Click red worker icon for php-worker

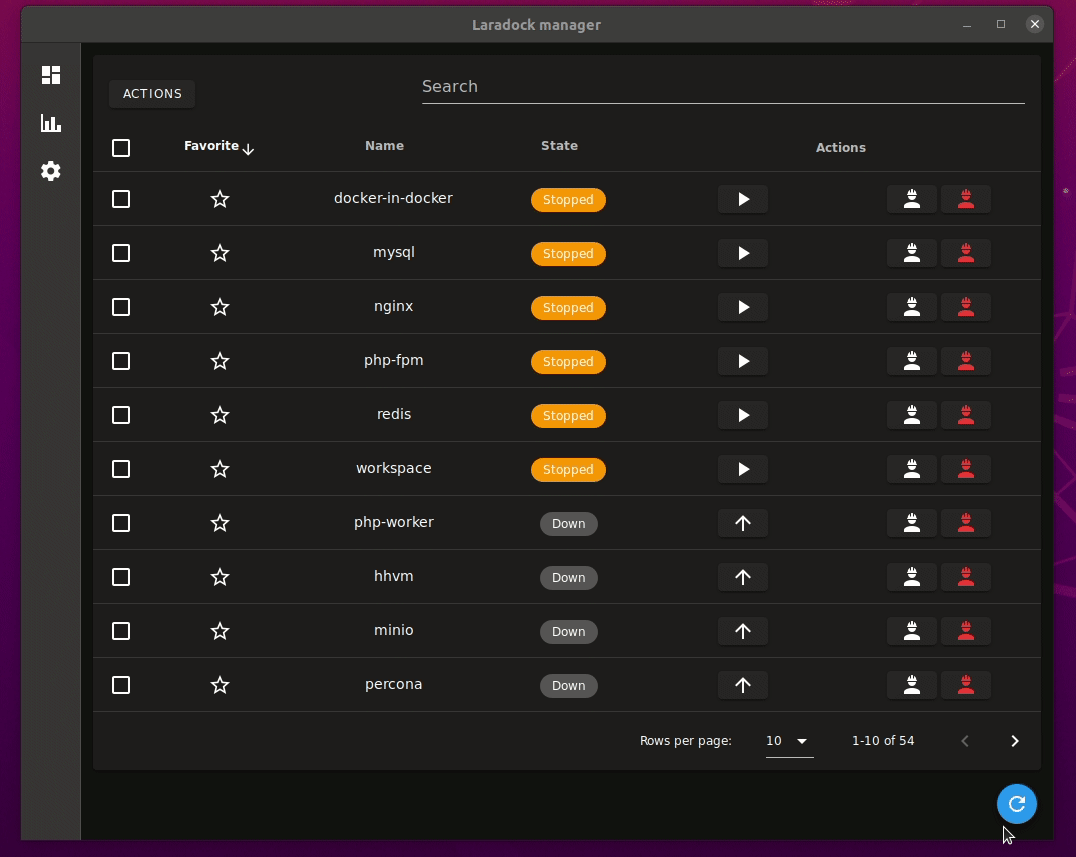966,524
